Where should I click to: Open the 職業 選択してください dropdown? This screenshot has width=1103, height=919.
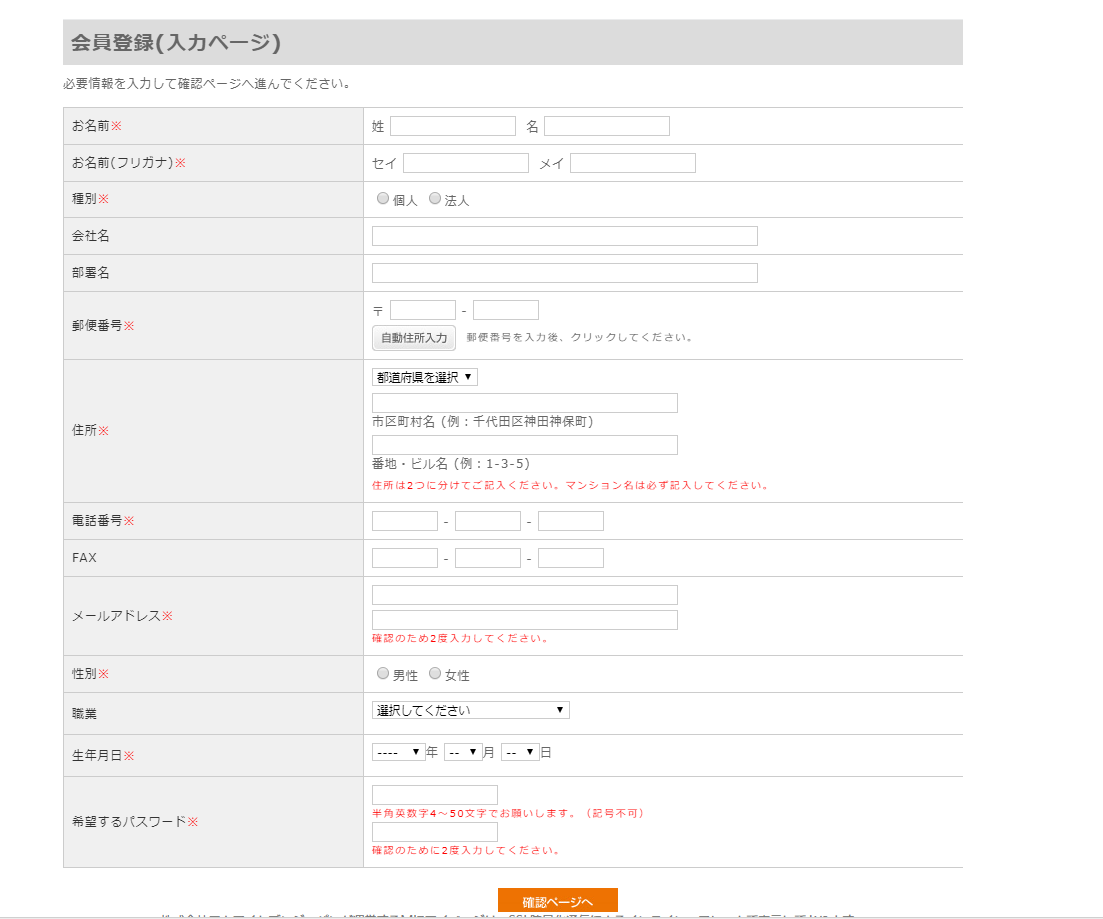click(x=471, y=710)
